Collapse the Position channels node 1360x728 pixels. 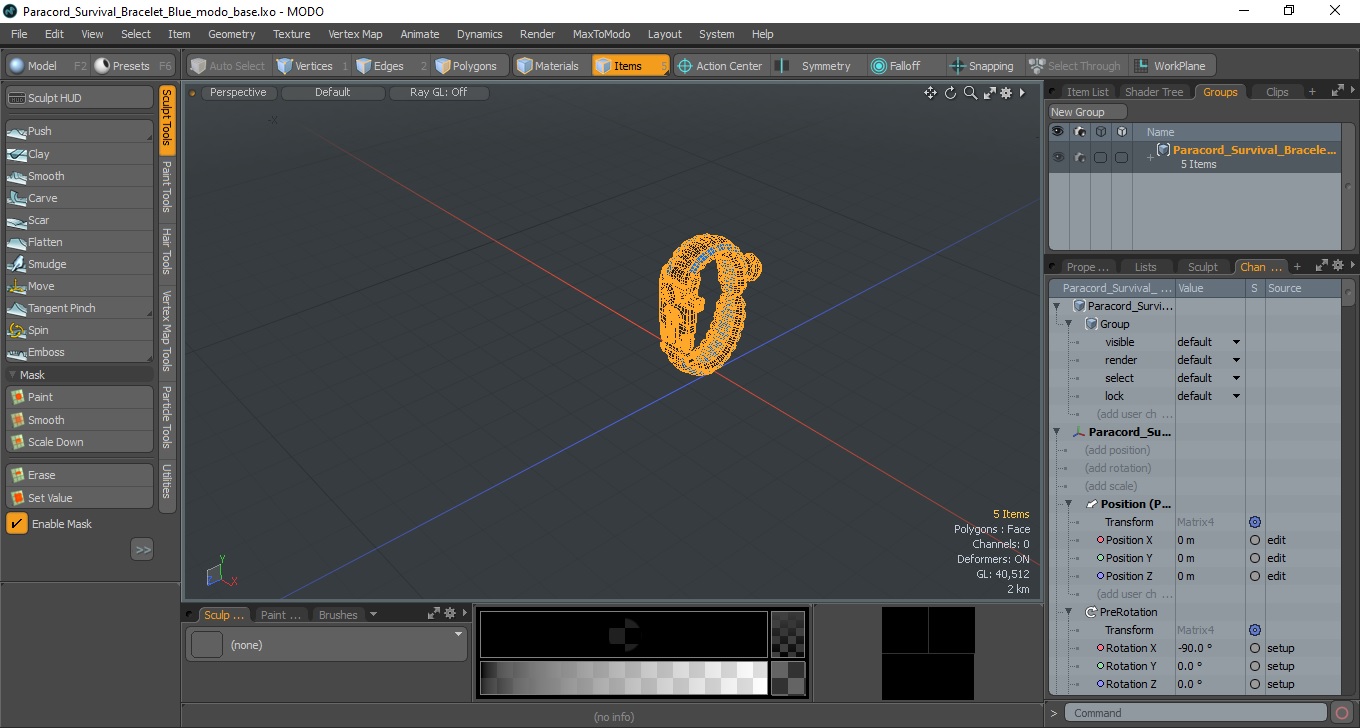(1069, 504)
